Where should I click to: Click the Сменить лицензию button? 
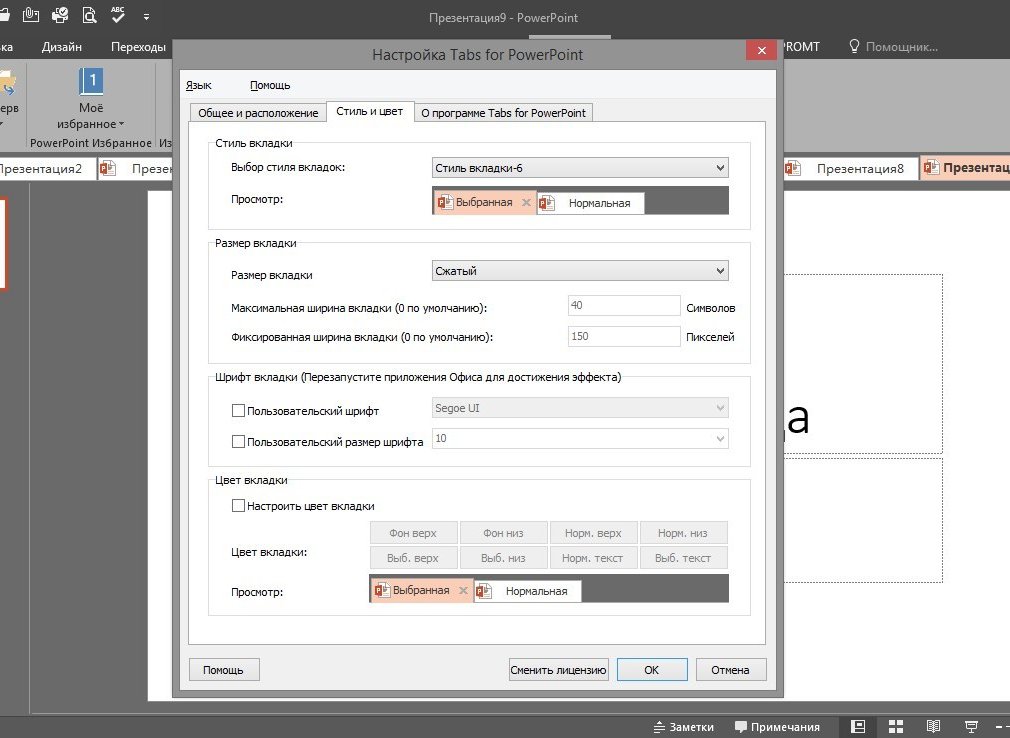[x=558, y=670]
